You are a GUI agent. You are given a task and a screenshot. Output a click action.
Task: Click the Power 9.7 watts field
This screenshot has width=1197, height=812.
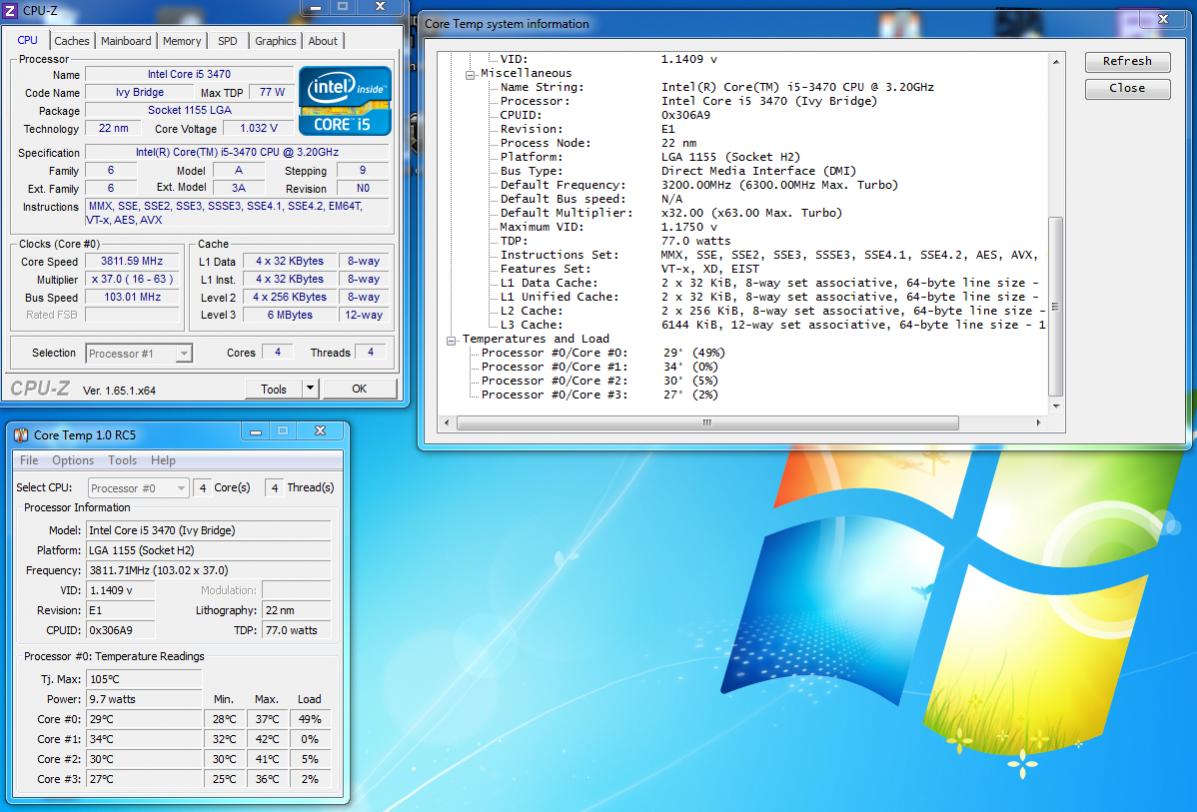(144, 699)
